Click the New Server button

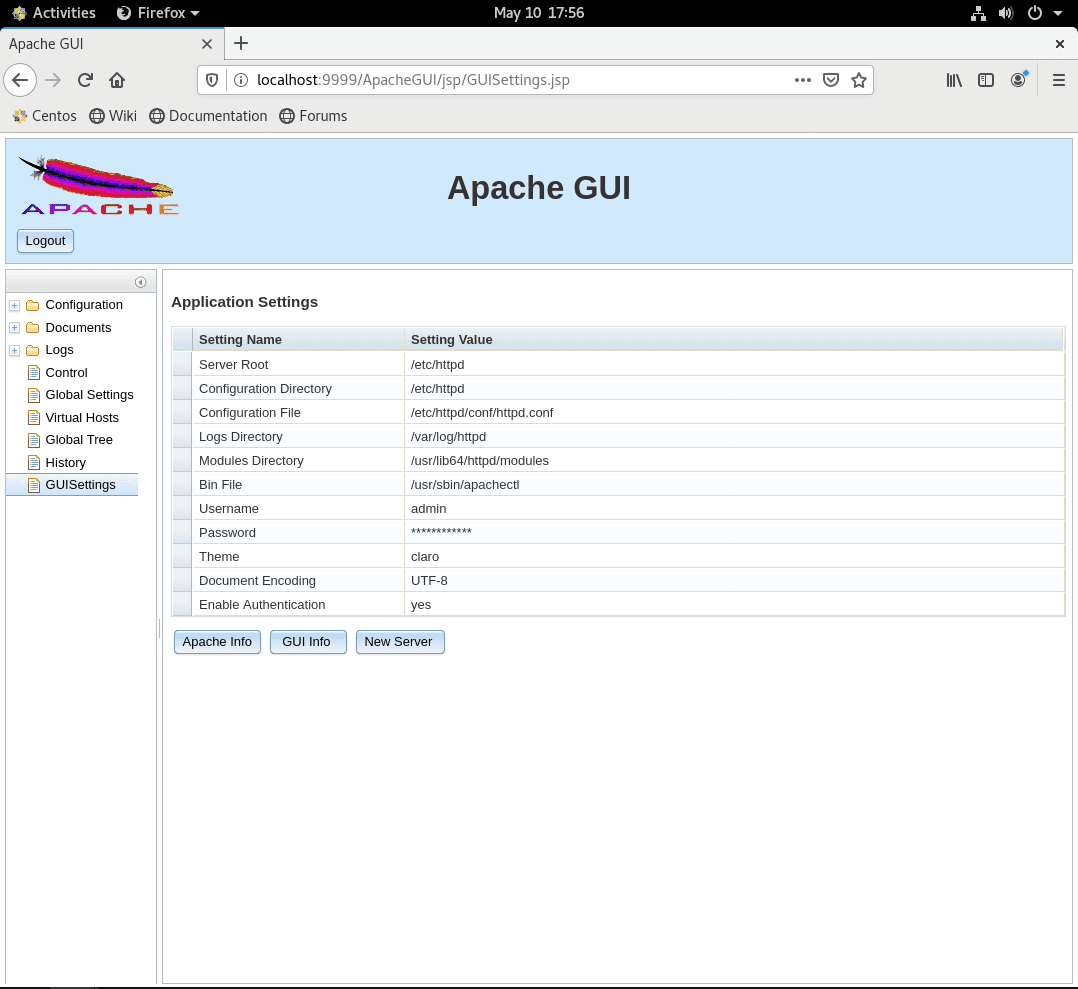400,641
